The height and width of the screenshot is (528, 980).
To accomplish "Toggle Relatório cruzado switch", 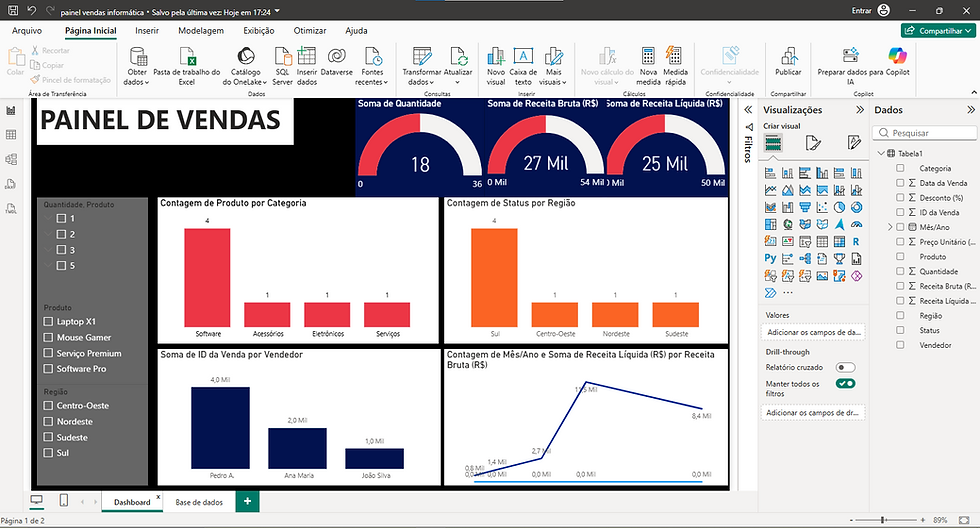I will click(845, 367).
